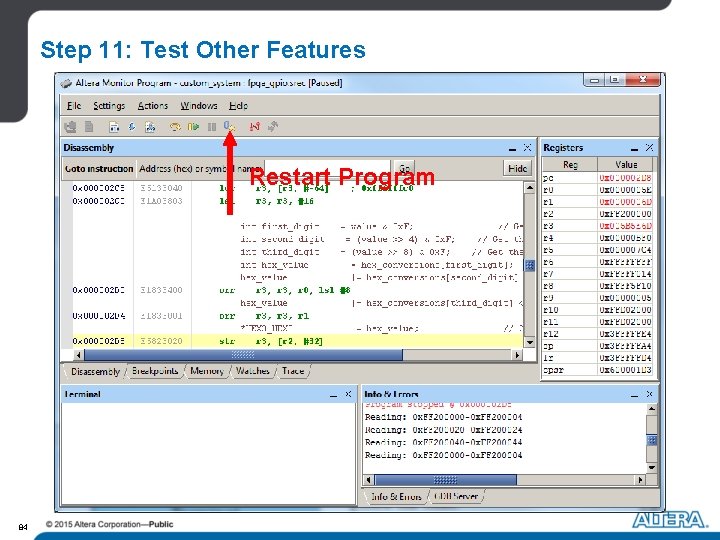Click the Continue green arrow icon
Screen dimensions: 720x540
pyautogui.click(x=193, y=127)
